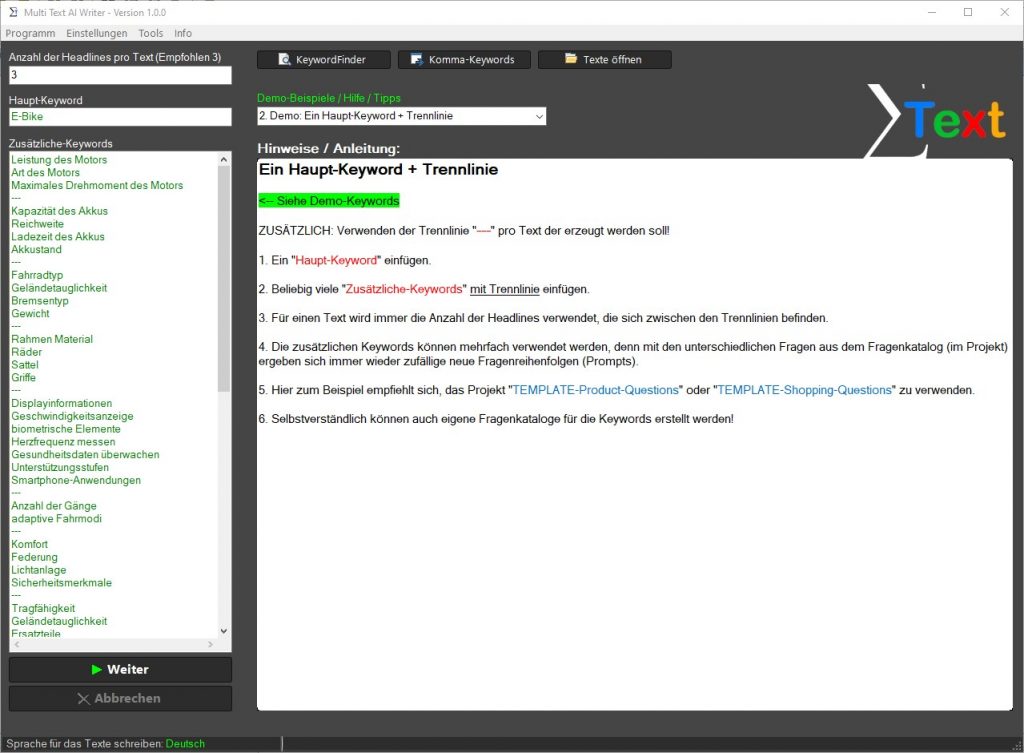Click the Haupt-Keyword field containing E-Bike
1024x753 pixels.
click(120, 117)
